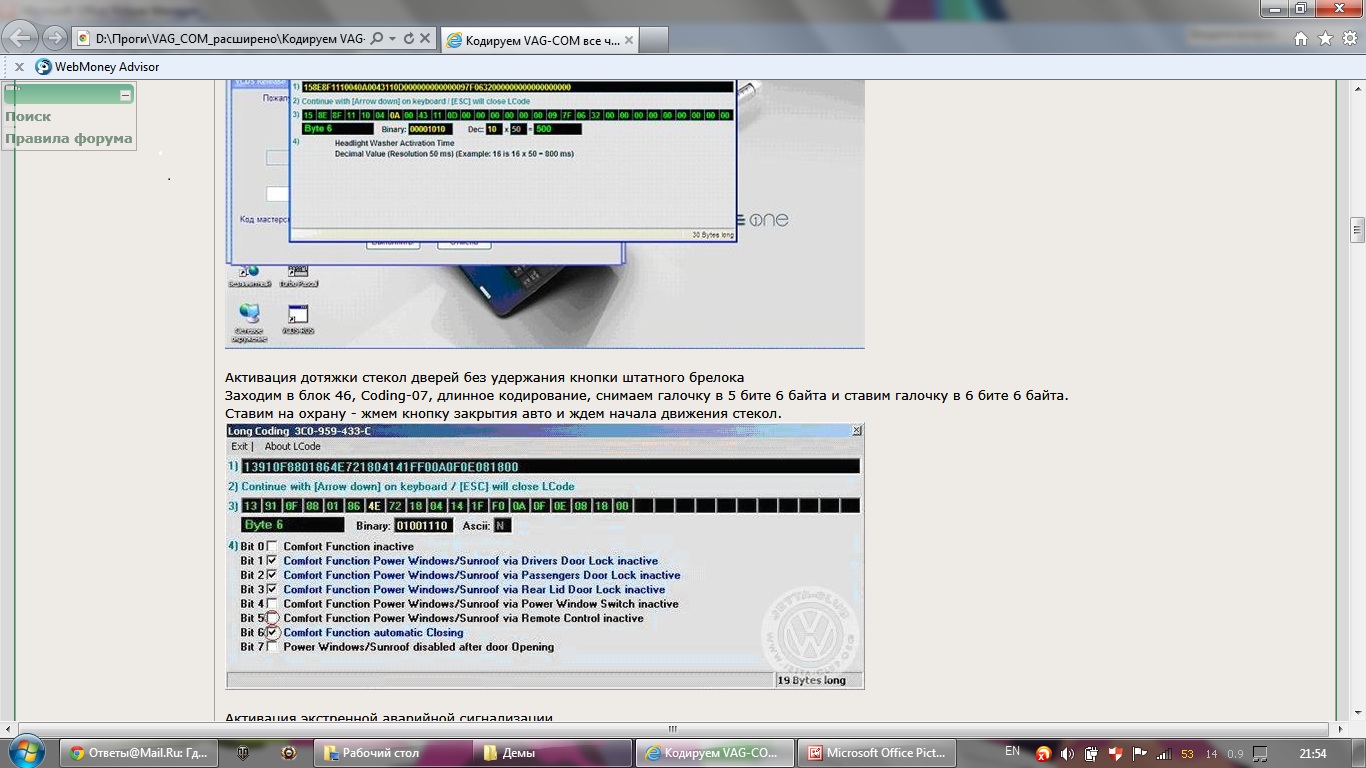The height and width of the screenshot is (768, 1366).
Task: Click the Byte 6 label field
Action: [293, 525]
